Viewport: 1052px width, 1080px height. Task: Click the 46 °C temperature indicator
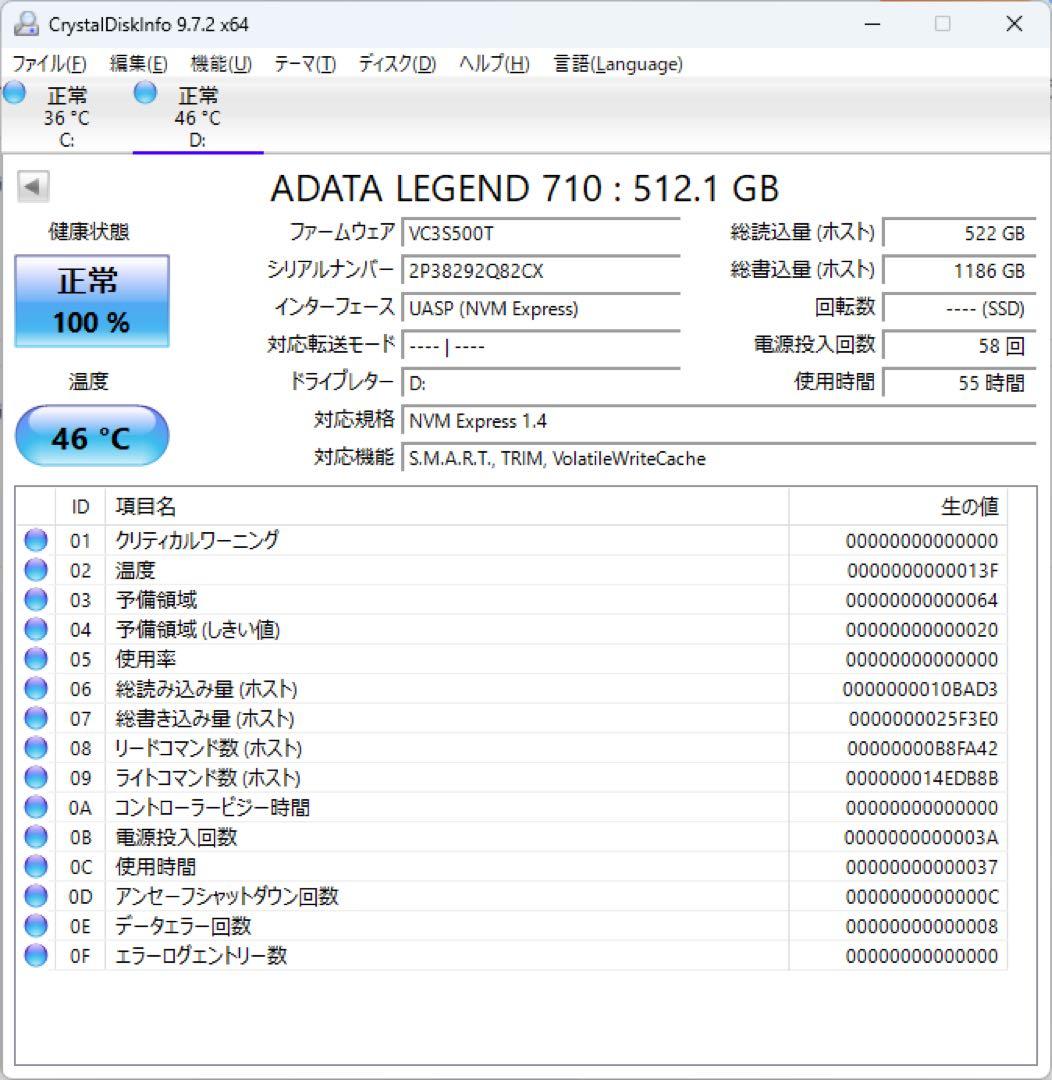coord(92,435)
